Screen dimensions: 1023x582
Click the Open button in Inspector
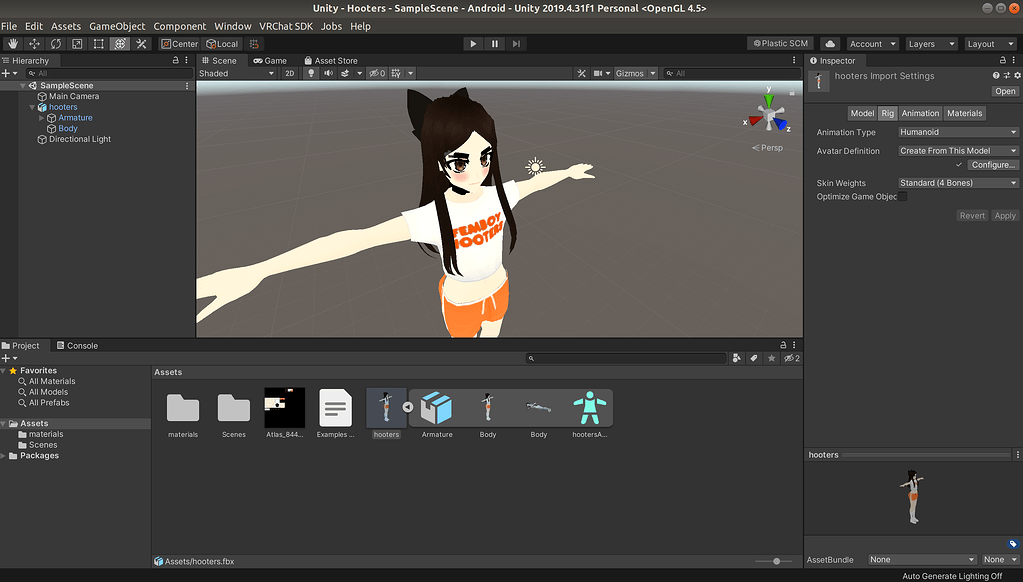coord(1004,91)
